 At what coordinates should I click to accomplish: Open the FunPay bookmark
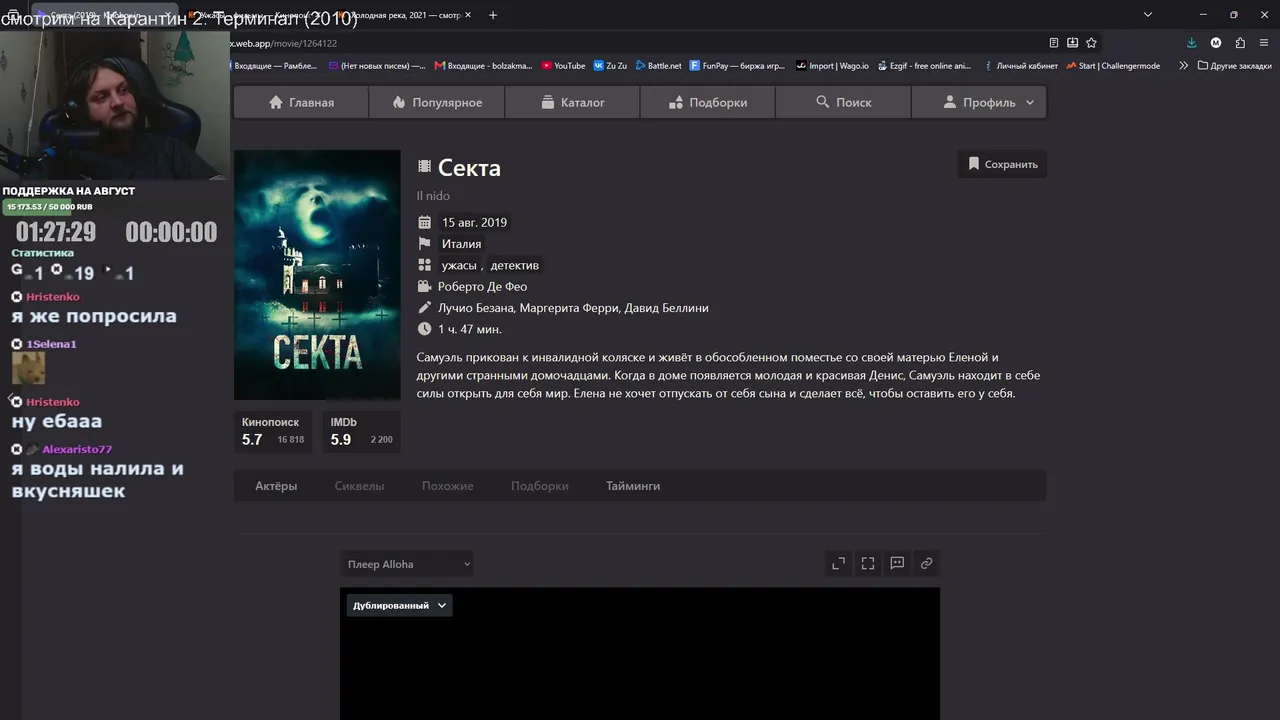tap(738, 66)
